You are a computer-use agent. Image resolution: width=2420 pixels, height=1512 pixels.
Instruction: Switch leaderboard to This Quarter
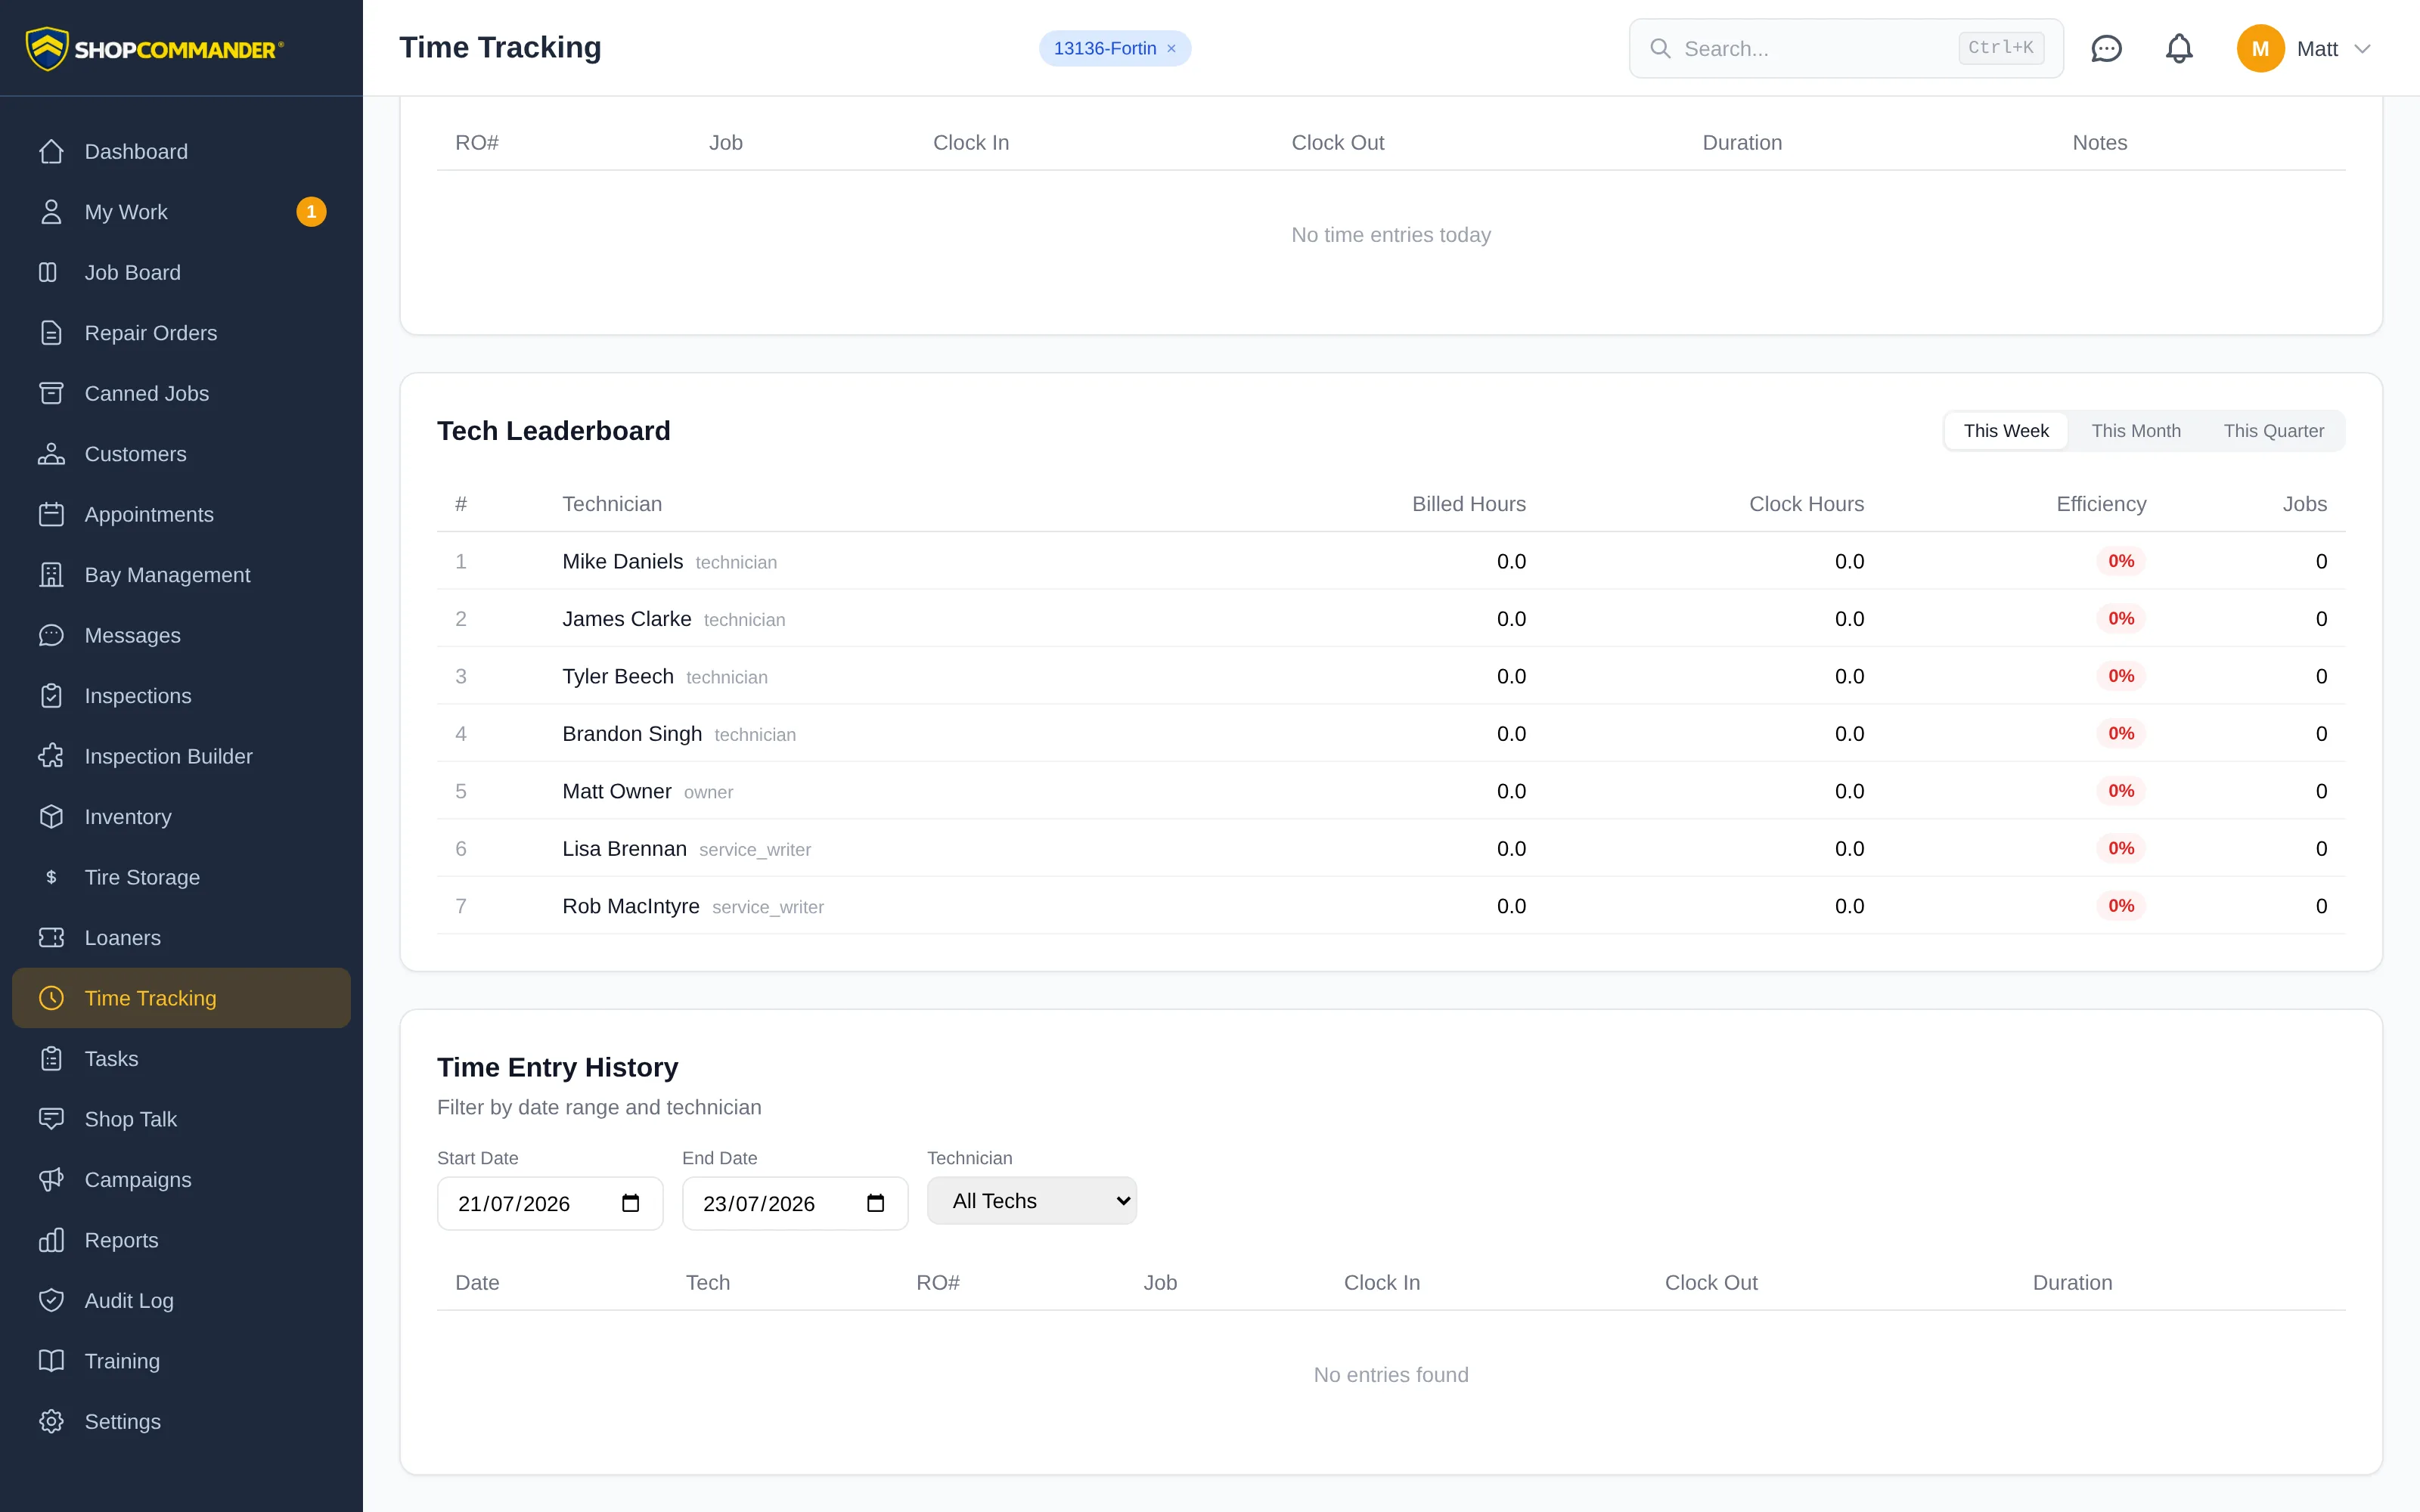point(2273,431)
